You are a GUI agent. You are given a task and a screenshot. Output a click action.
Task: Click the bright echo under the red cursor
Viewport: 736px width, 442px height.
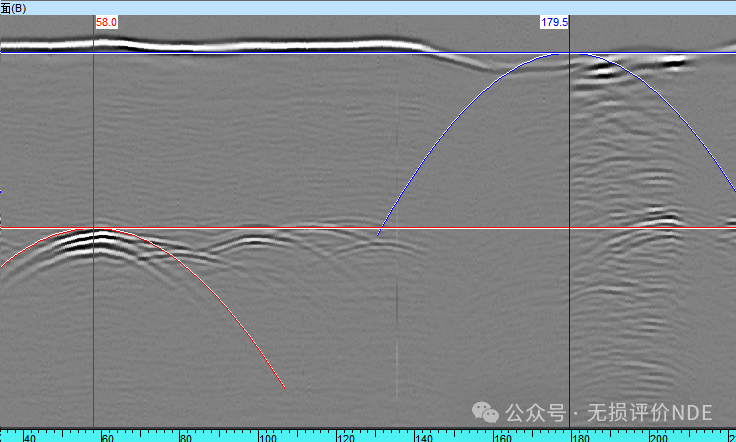pyautogui.click(x=98, y=238)
